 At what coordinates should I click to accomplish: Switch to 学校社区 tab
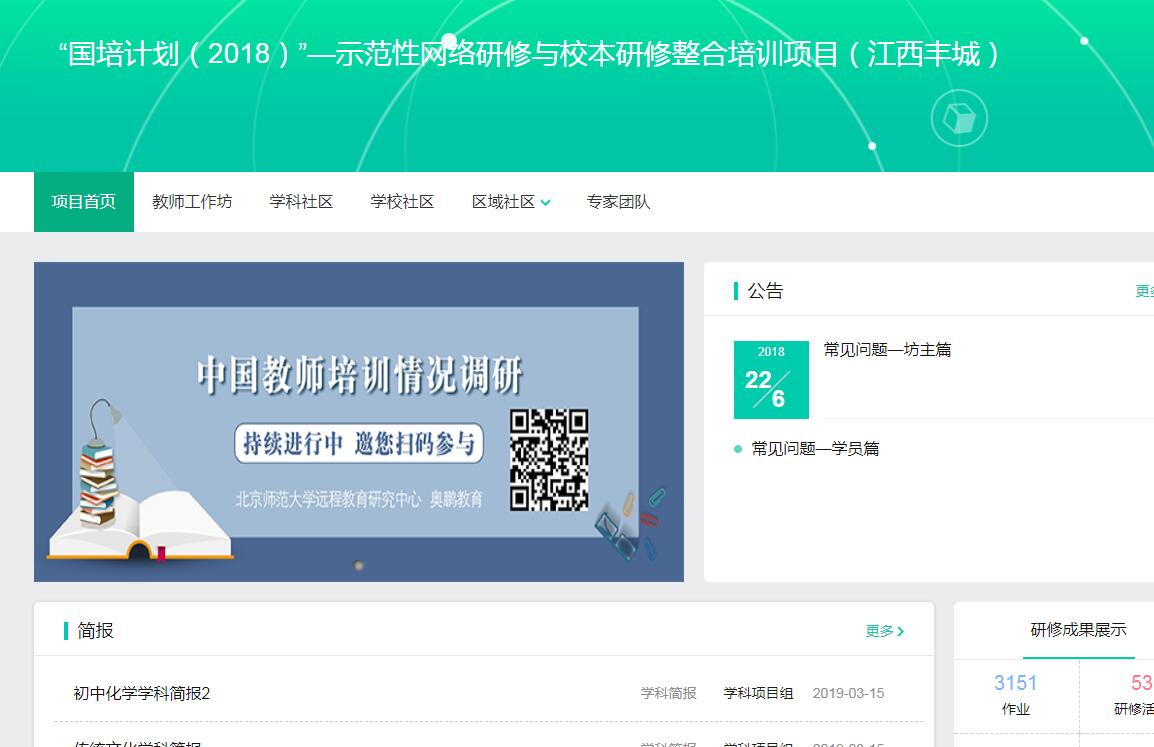[x=402, y=202]
